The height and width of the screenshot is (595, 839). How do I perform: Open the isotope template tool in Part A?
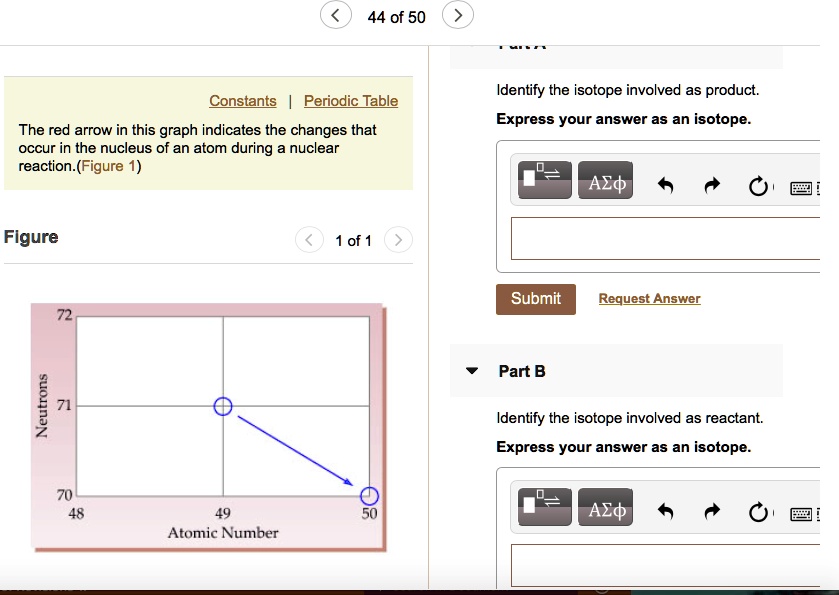coord(544,180)
